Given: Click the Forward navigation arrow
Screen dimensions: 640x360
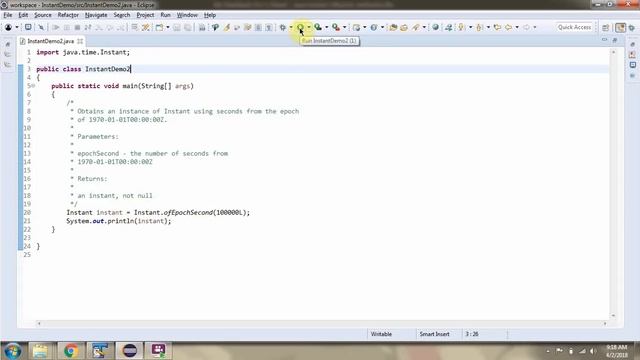Looking at the screenshot, I should (x=526, y=27).
